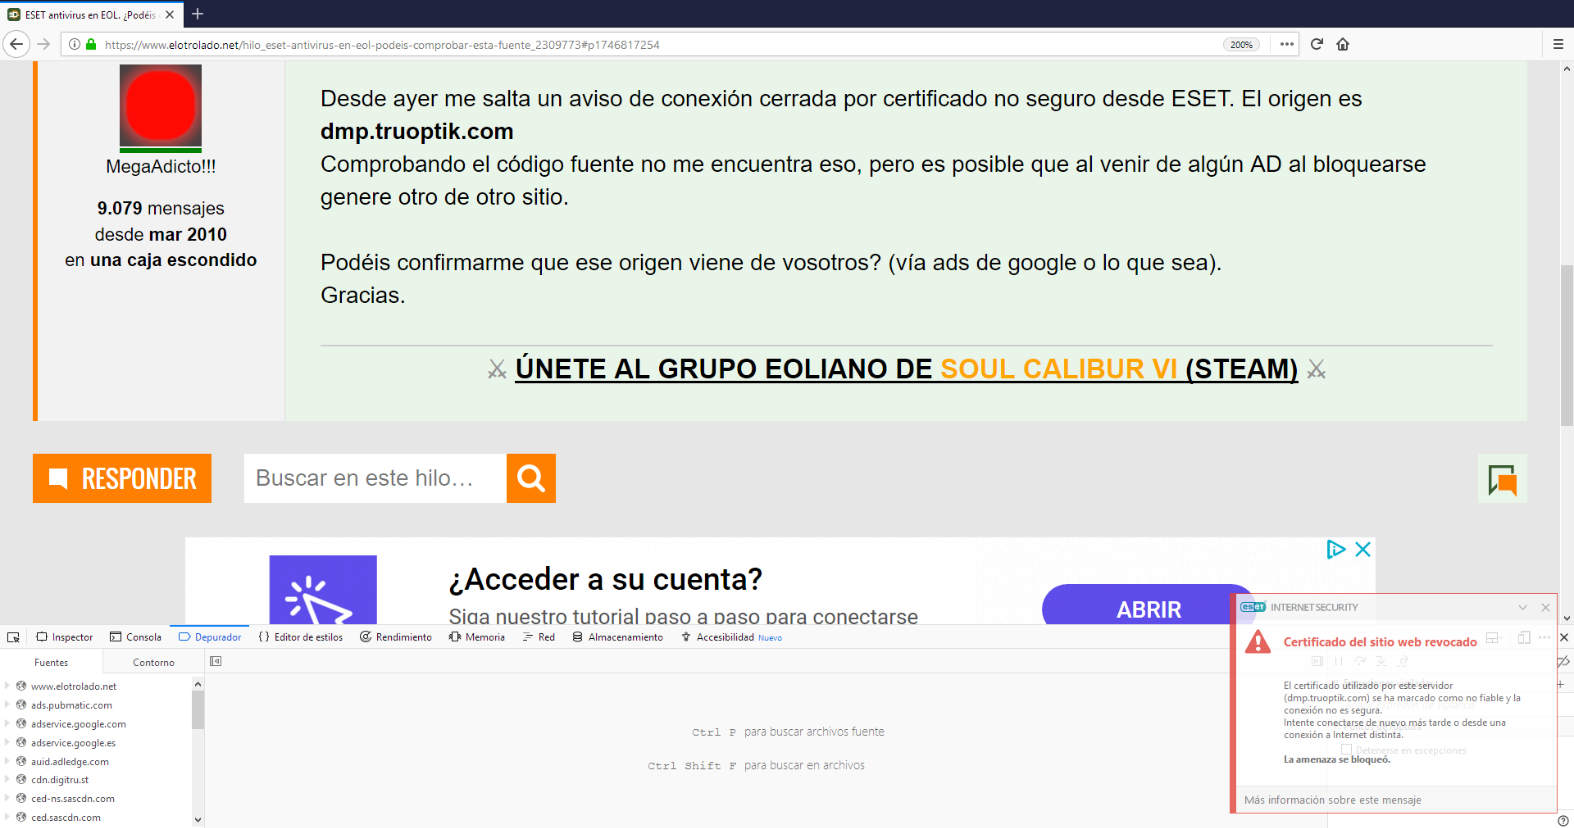Reload the current page

(1317, 44)
